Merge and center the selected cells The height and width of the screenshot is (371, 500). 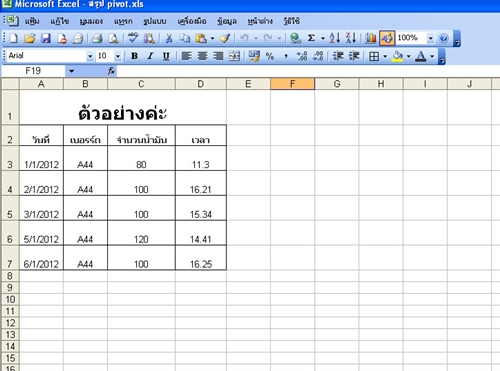234,56
